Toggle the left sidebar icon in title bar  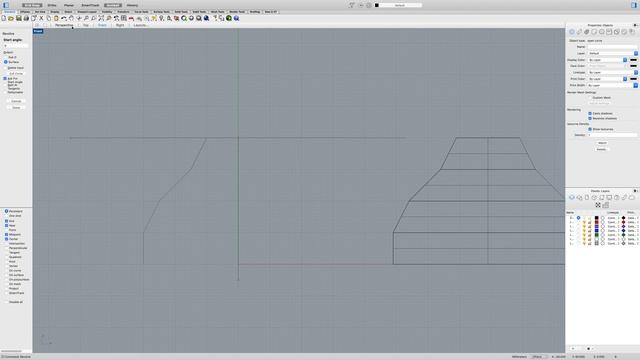[6, 5]
